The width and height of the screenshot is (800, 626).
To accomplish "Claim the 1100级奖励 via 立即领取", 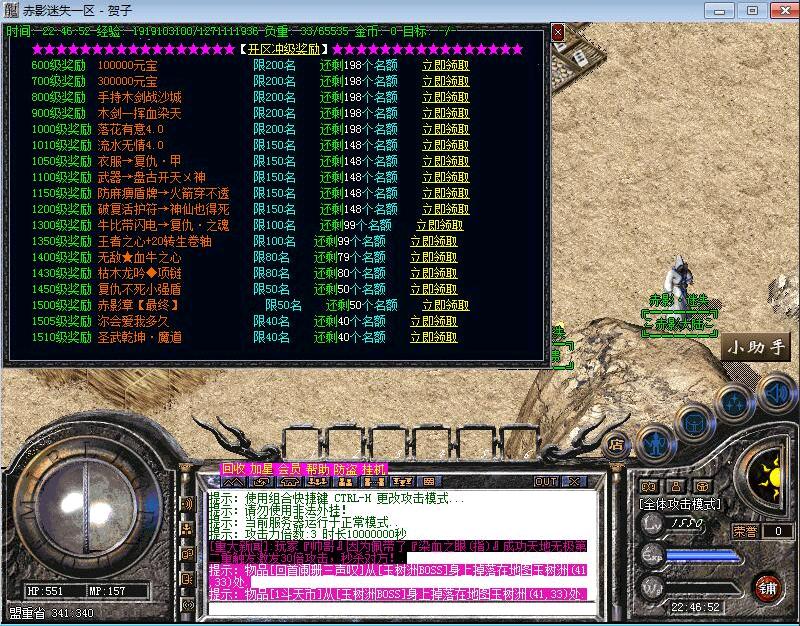I will (445, 177).
